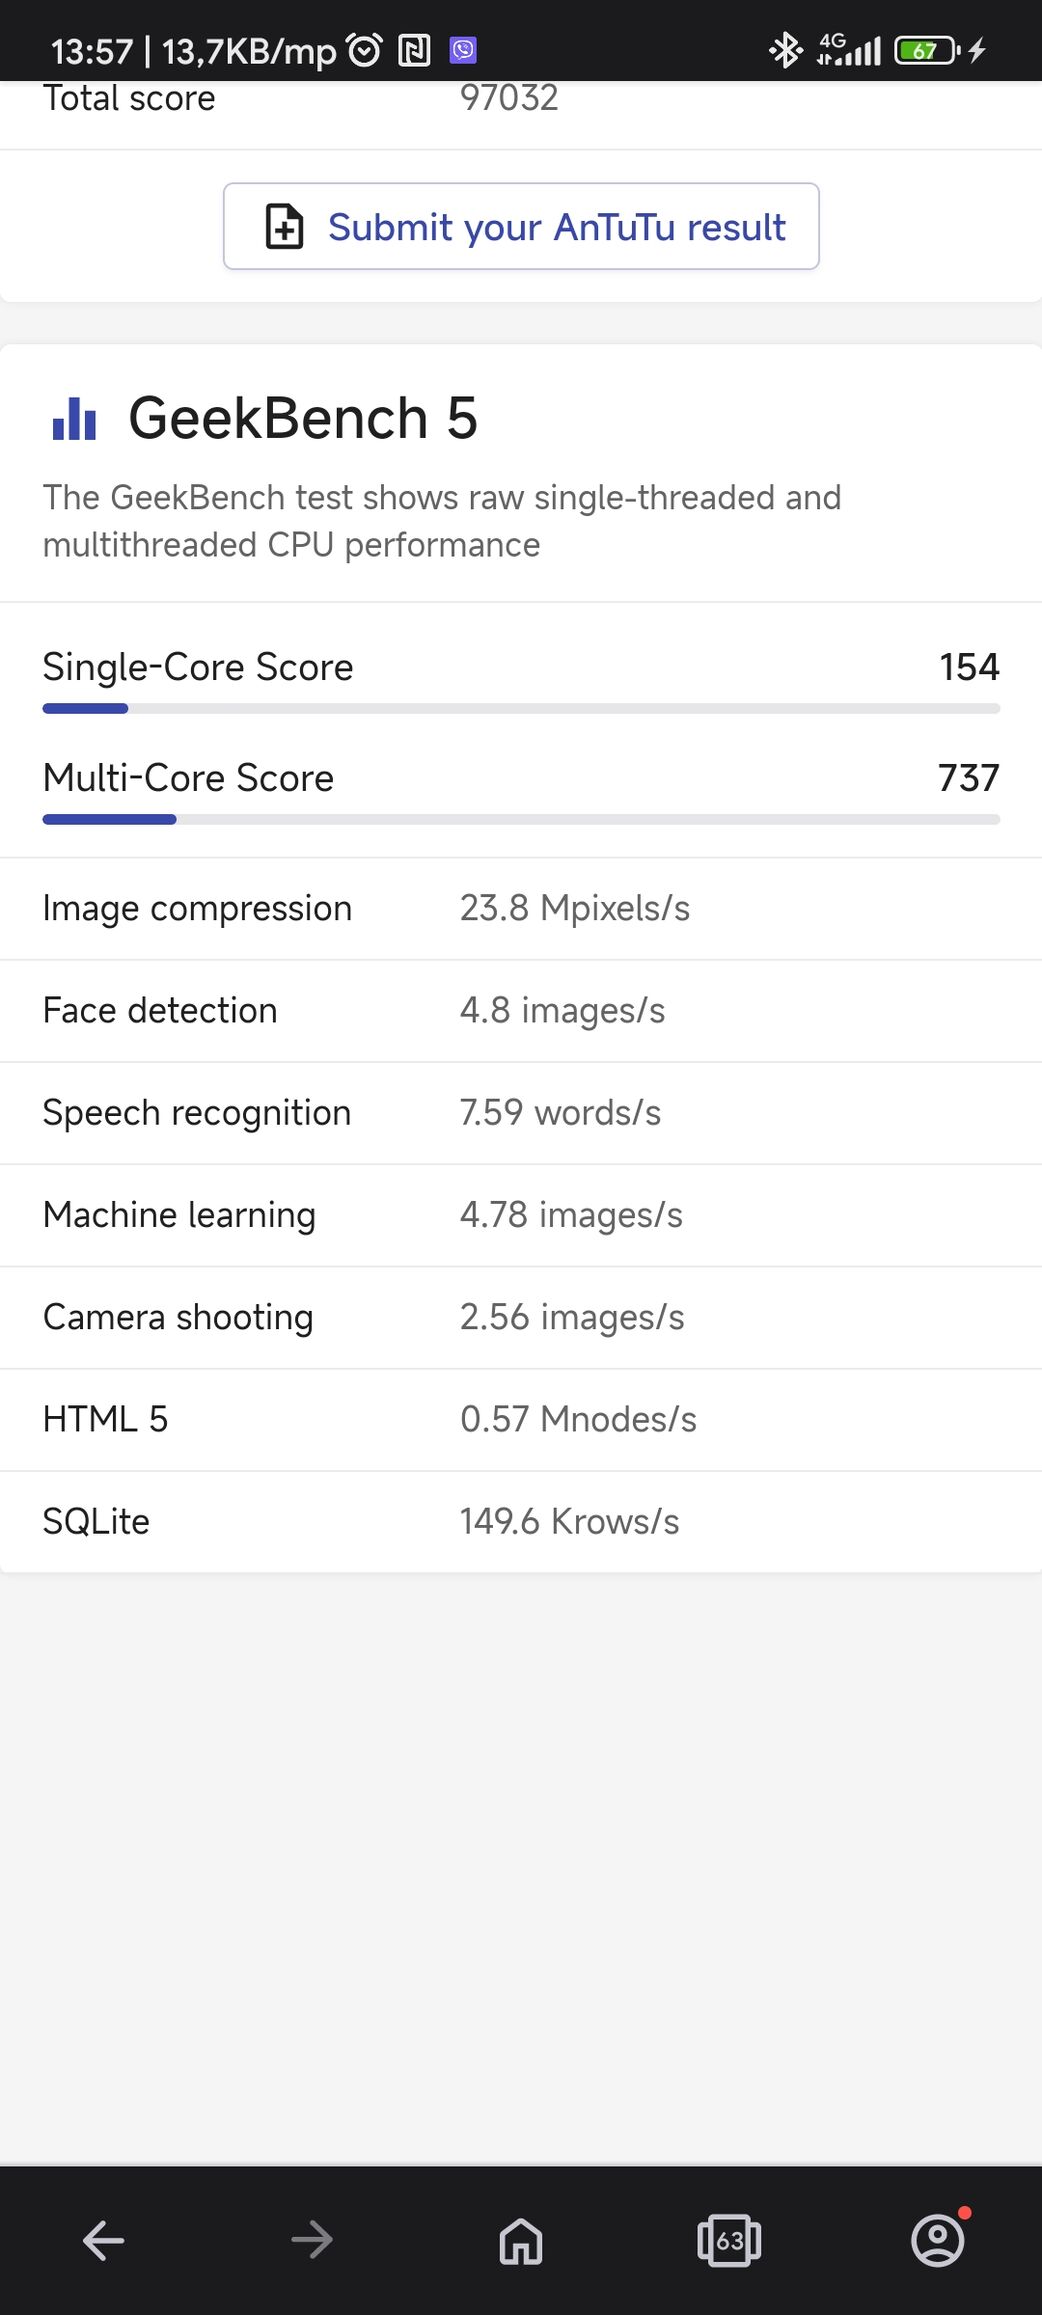Click the Multi-Core Score progress bar
Viewport: 1042px width, 2315px height.
pyautogui.click(x=521, y=820)
